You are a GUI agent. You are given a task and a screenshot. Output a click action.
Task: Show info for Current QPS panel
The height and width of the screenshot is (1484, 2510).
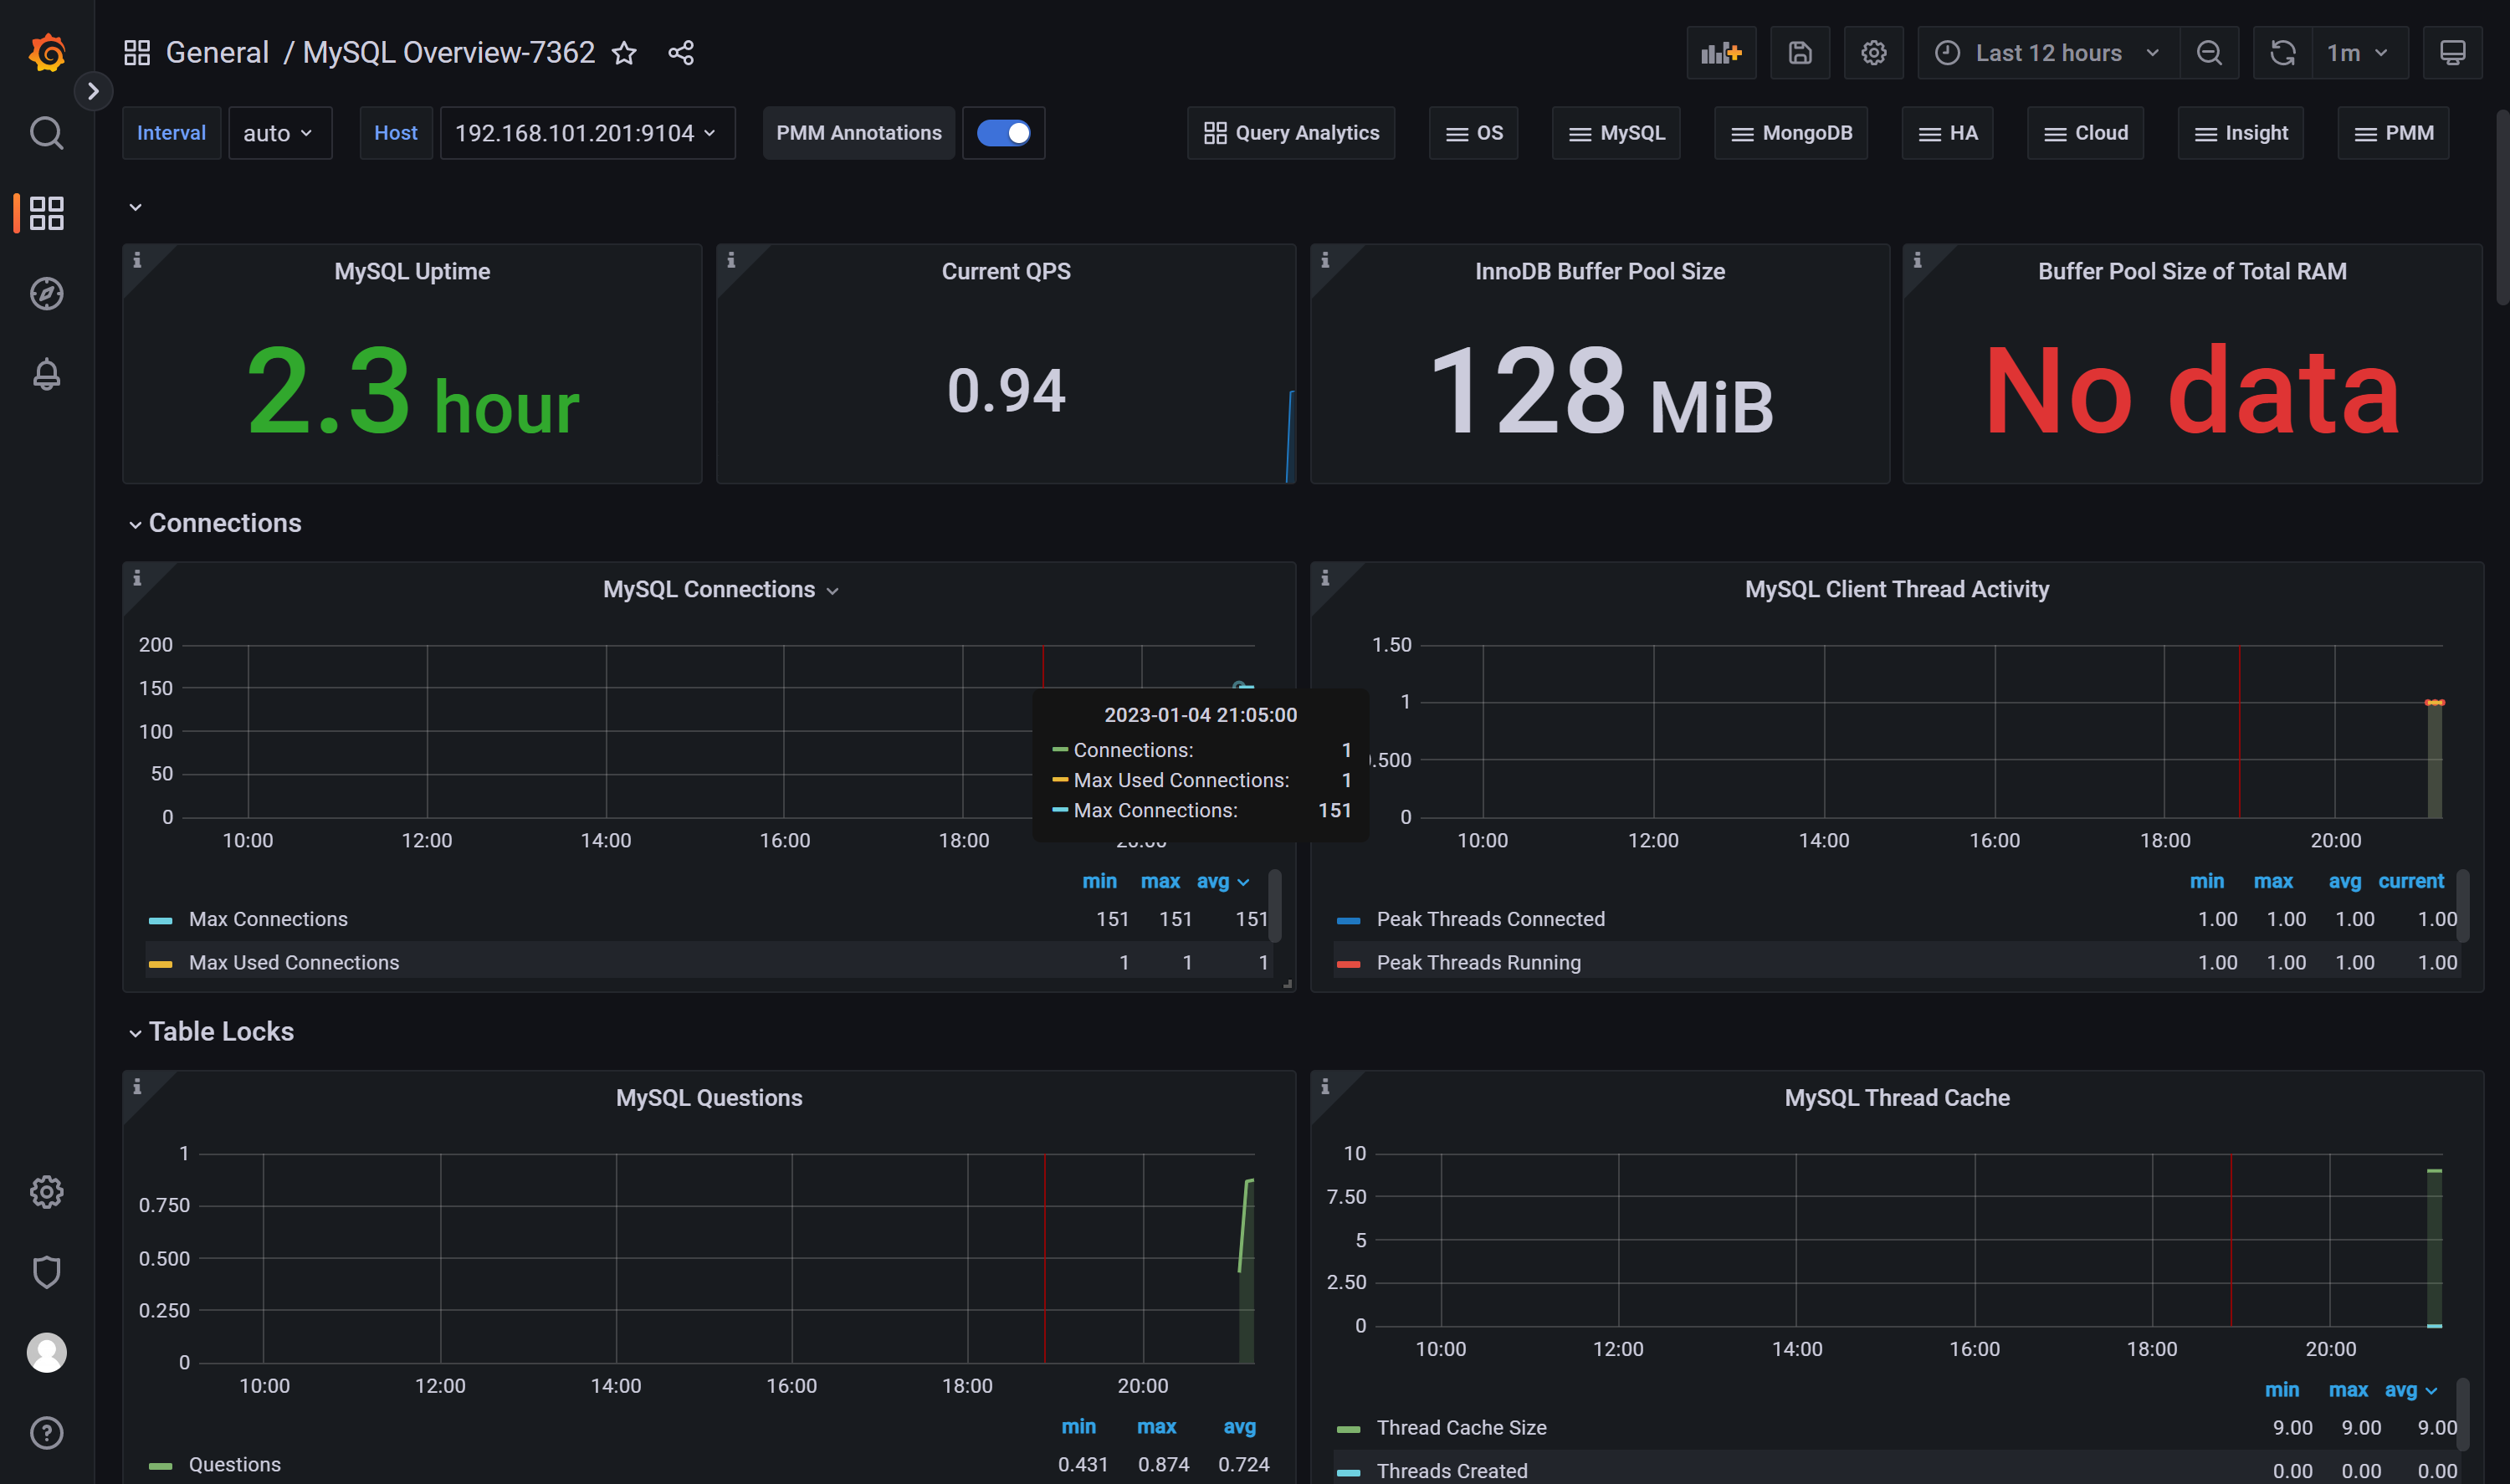[731, 260]
